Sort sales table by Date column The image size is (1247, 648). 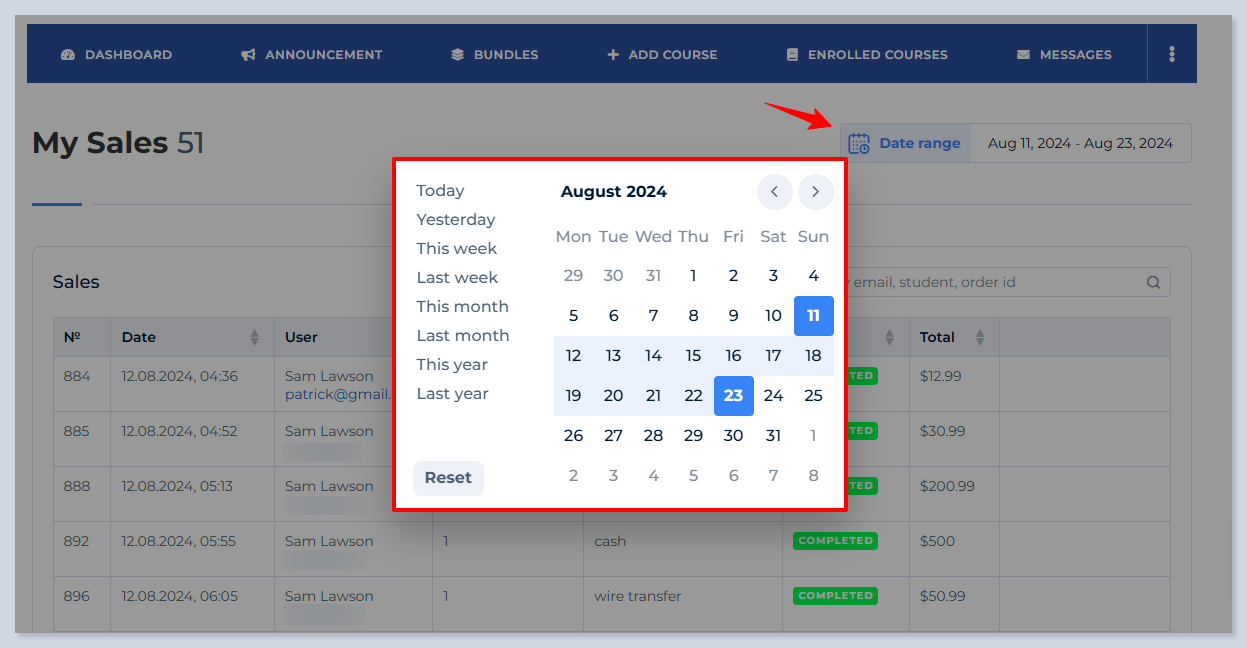[254, 338]
